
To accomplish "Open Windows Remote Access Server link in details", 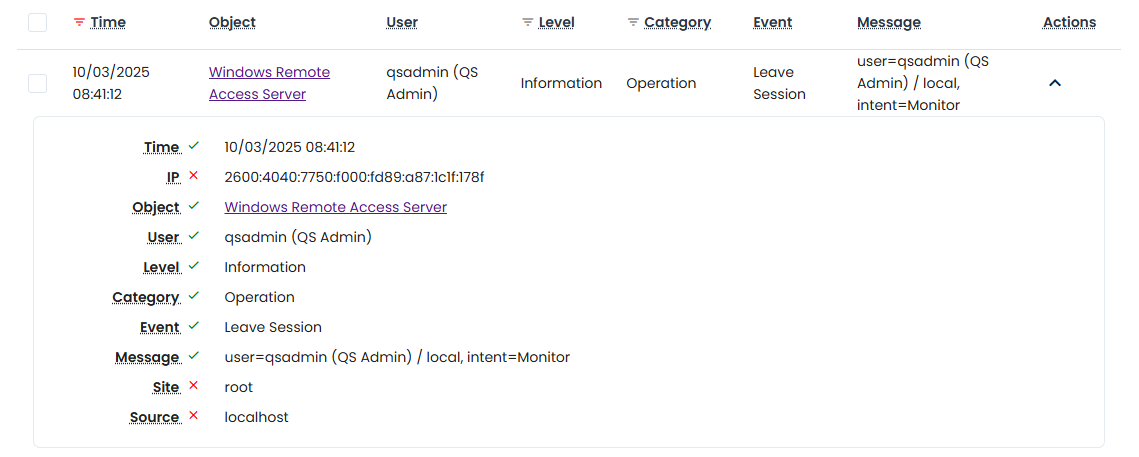I will pos(335,207).
